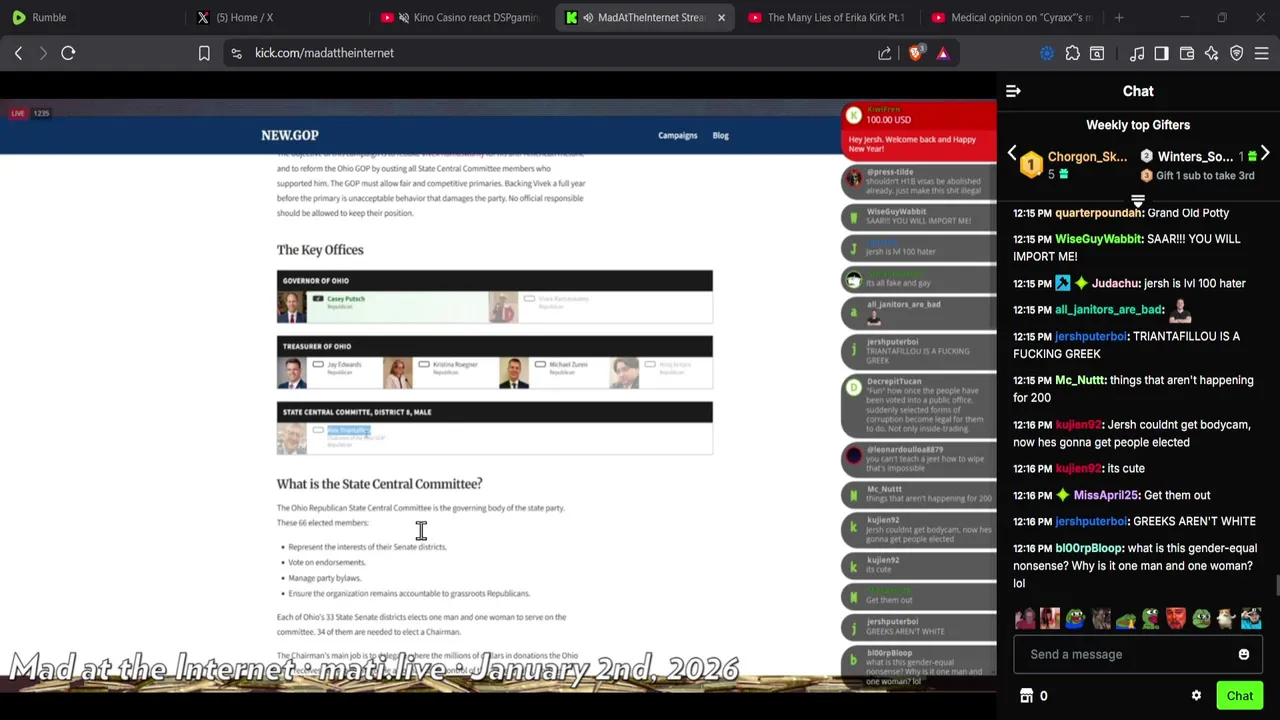Click Blog link on NEW.GOP page
The image size is (1280, 720).
click(x=720, y=135)
